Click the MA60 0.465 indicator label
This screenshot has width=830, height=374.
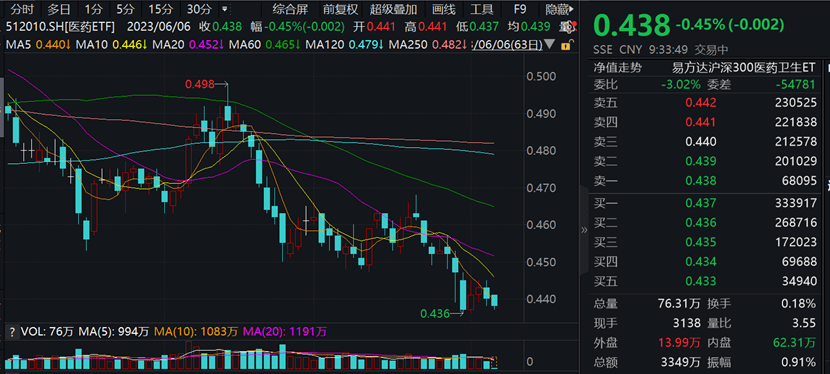[264, 45]
